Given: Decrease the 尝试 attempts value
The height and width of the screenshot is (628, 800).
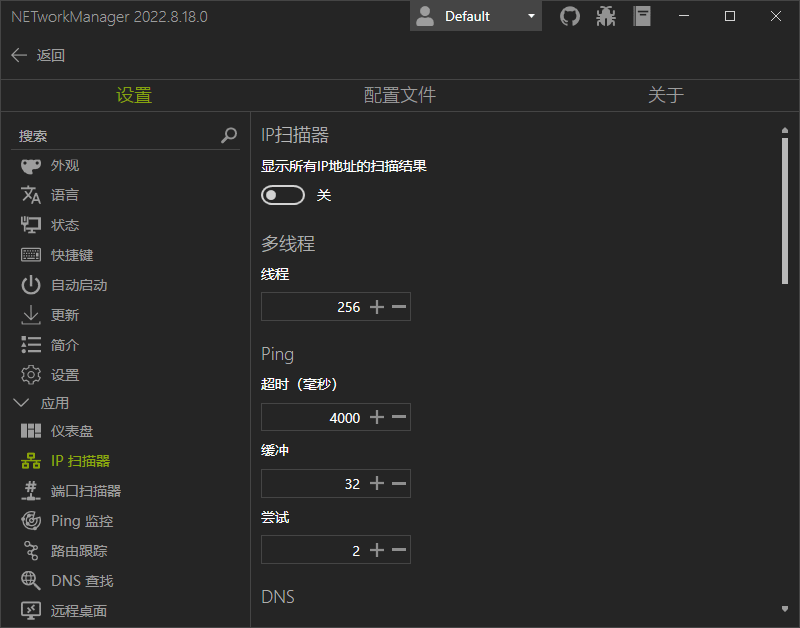Looking at the screenshot, I should coord(399,550).
